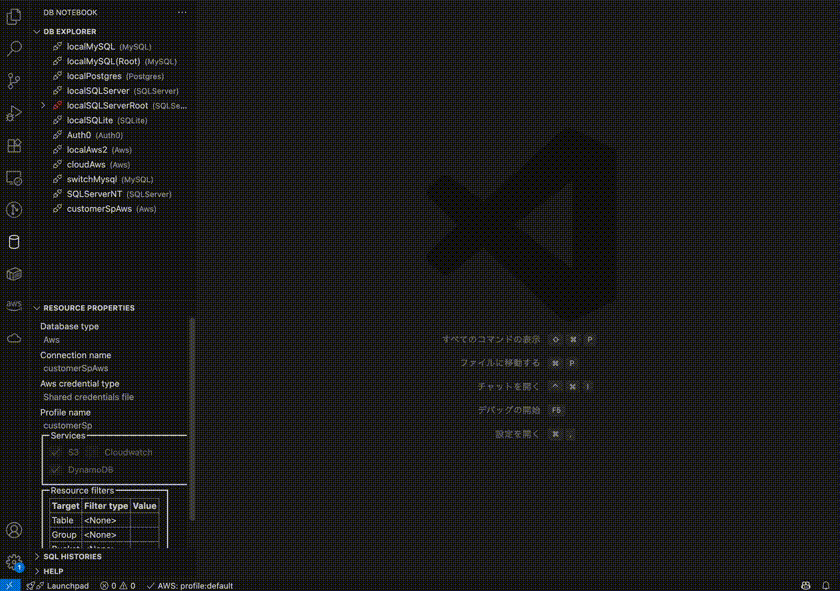Click the 'Aws' database type value
840x591 pixels.
(51, 340)
